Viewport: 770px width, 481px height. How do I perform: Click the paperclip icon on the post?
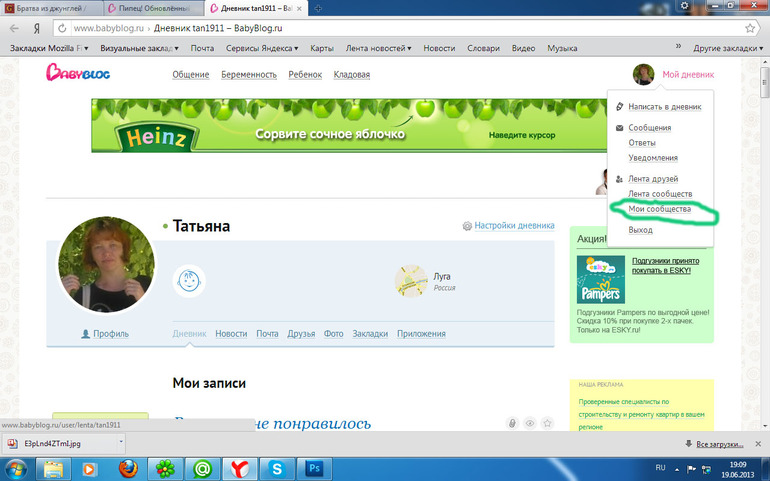pos(511,423)
